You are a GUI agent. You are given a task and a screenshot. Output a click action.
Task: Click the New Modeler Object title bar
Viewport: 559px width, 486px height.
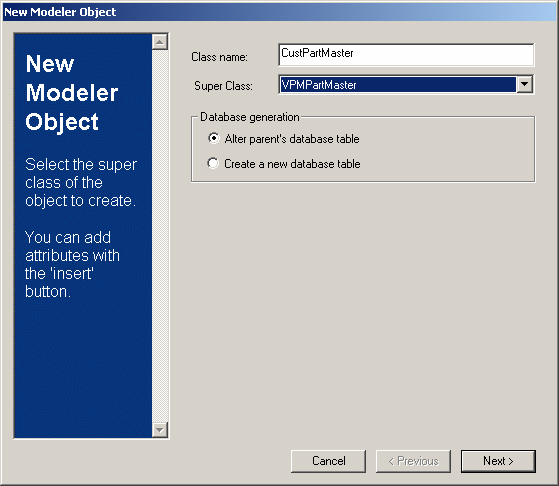280,12
